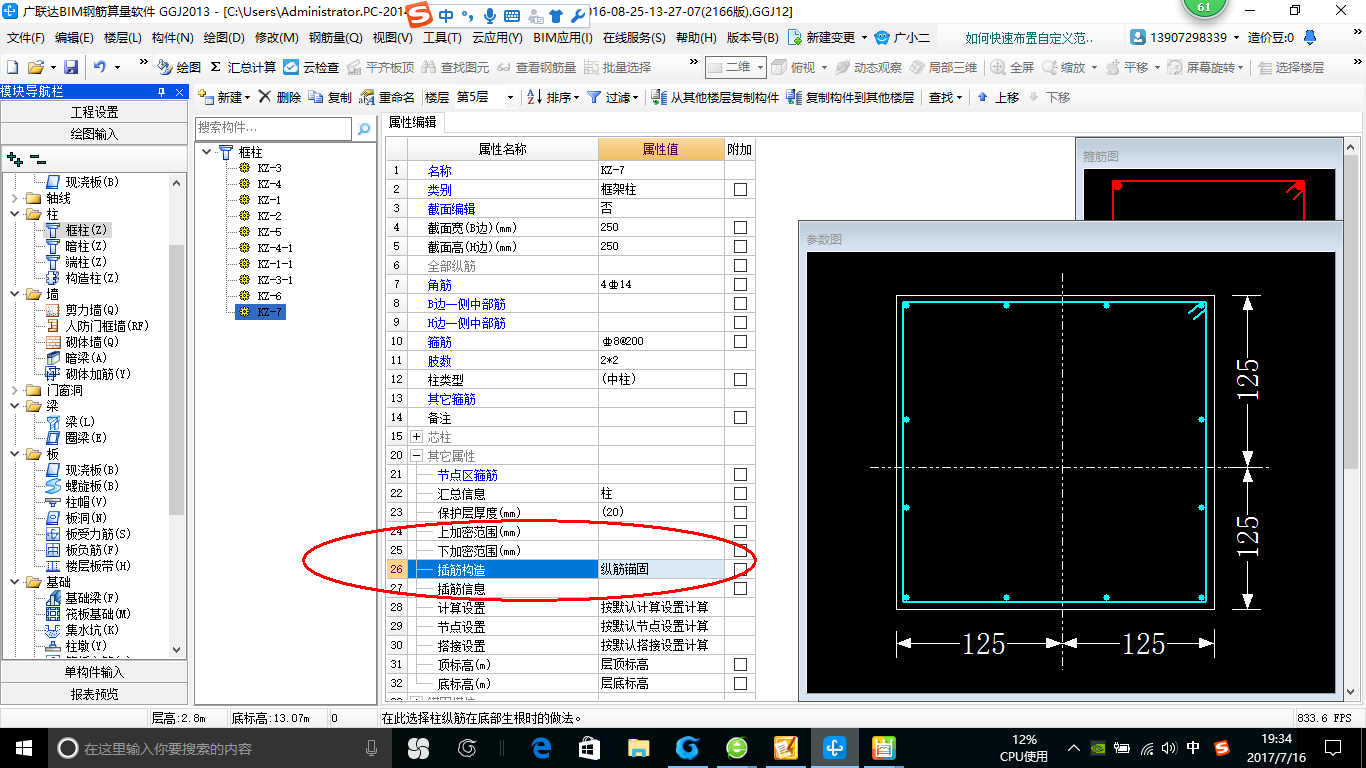Toggle the 截面宽(B边) row checkbox
The image size is (1366, 768).
point(740,227)
